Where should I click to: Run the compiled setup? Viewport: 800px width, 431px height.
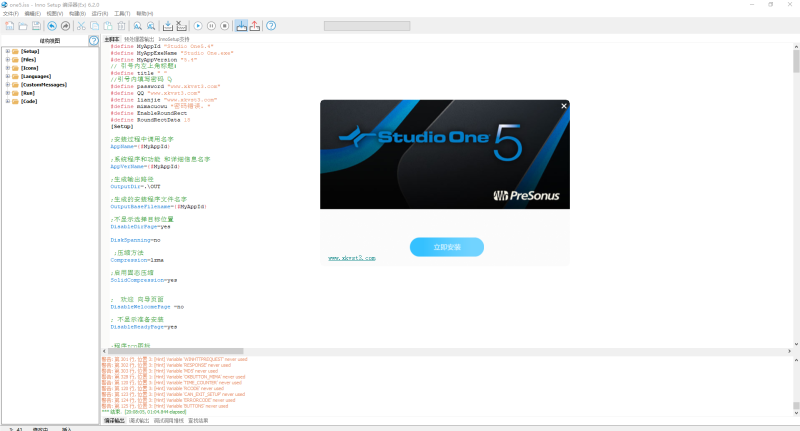pos(198,26)
